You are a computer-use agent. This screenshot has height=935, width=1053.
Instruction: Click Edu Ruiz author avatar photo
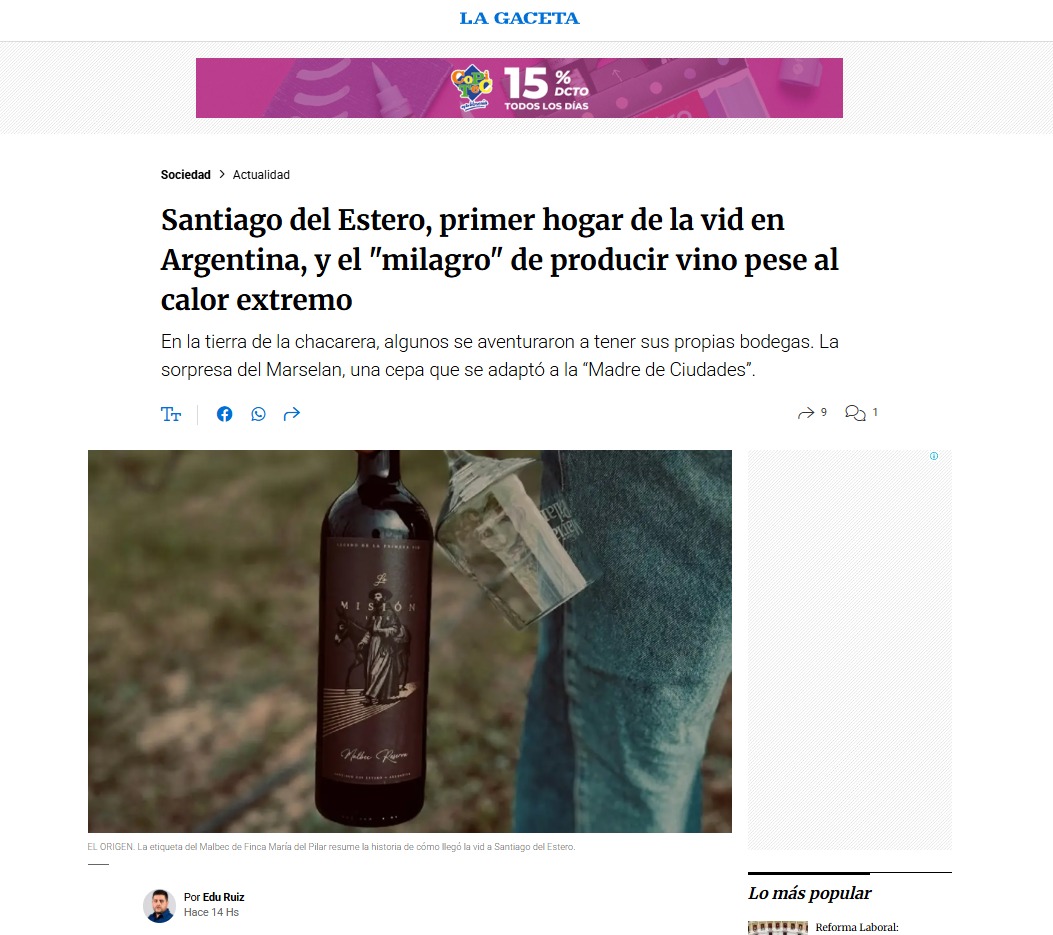[159, 905]
